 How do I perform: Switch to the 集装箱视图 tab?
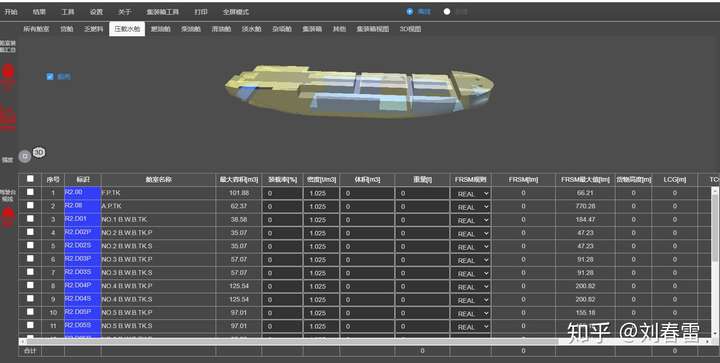pyautogui.click(x=373, y=29)
